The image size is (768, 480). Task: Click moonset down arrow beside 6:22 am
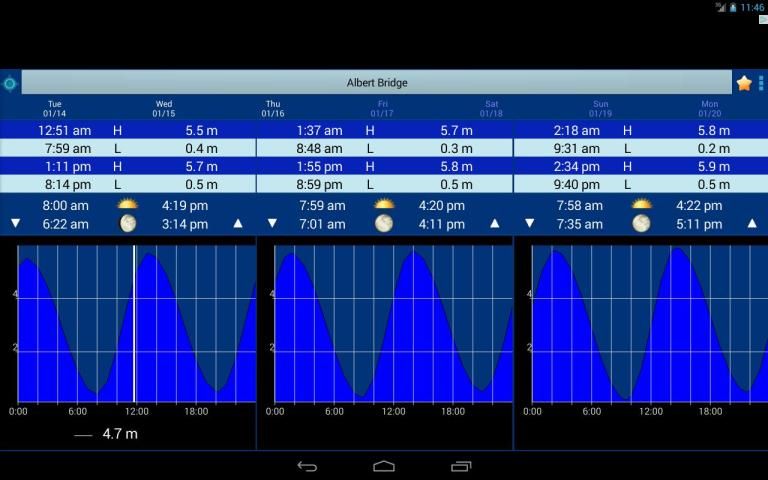tap(15, 224)
